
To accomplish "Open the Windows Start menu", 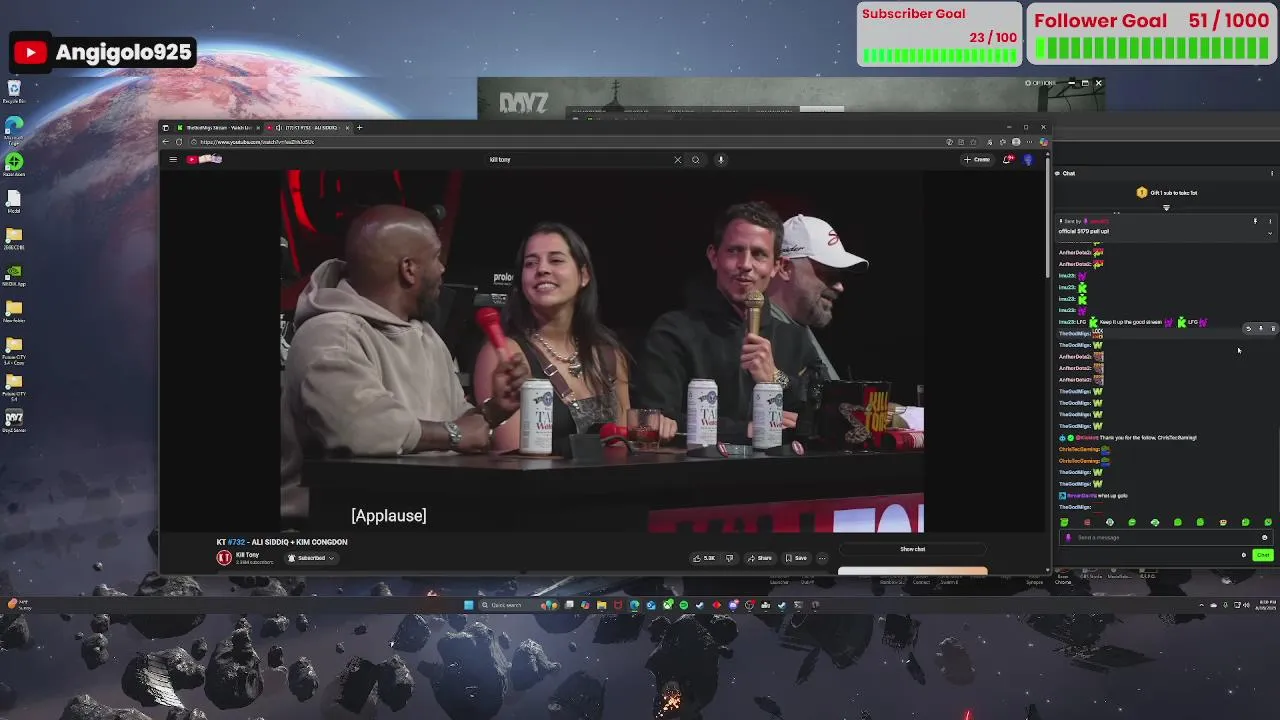I will pyautogui.click(x=468, y=605).
